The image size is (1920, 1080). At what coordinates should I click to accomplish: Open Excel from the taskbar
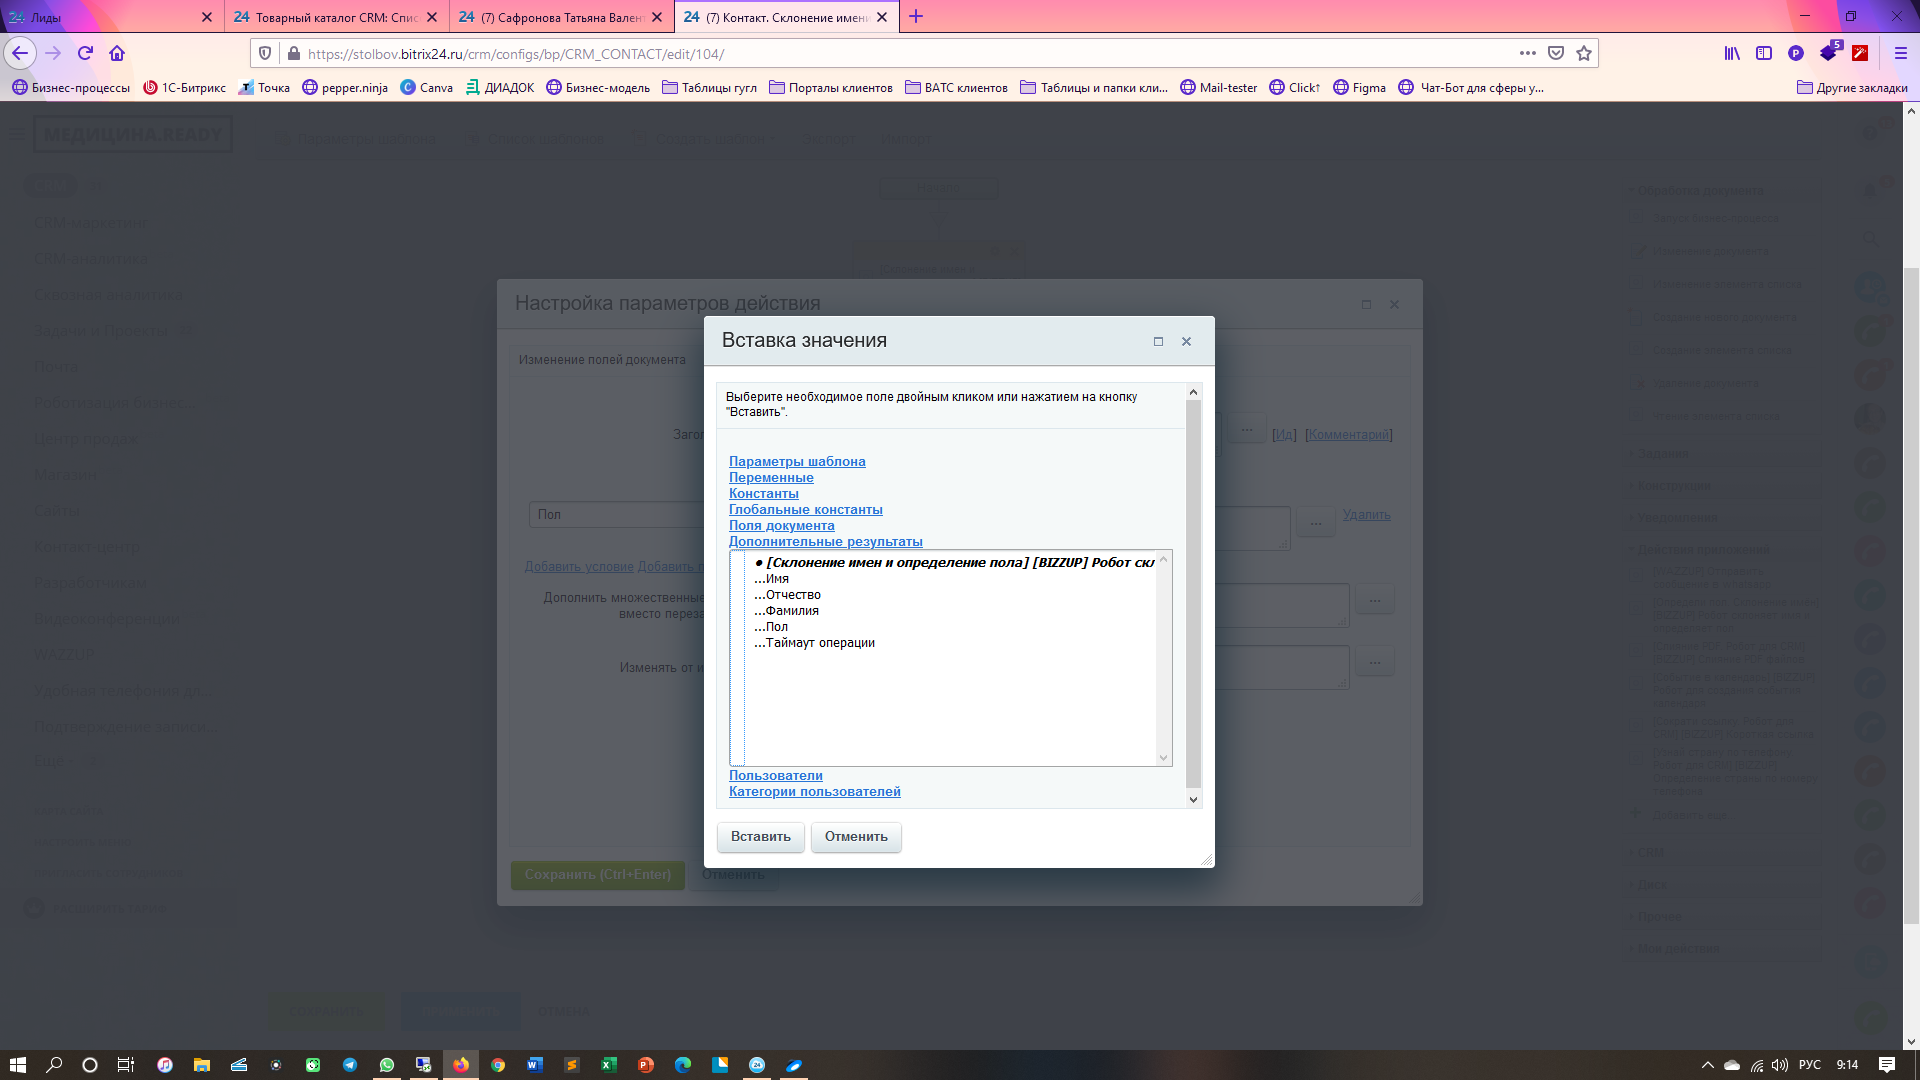tap(608, 1065)
